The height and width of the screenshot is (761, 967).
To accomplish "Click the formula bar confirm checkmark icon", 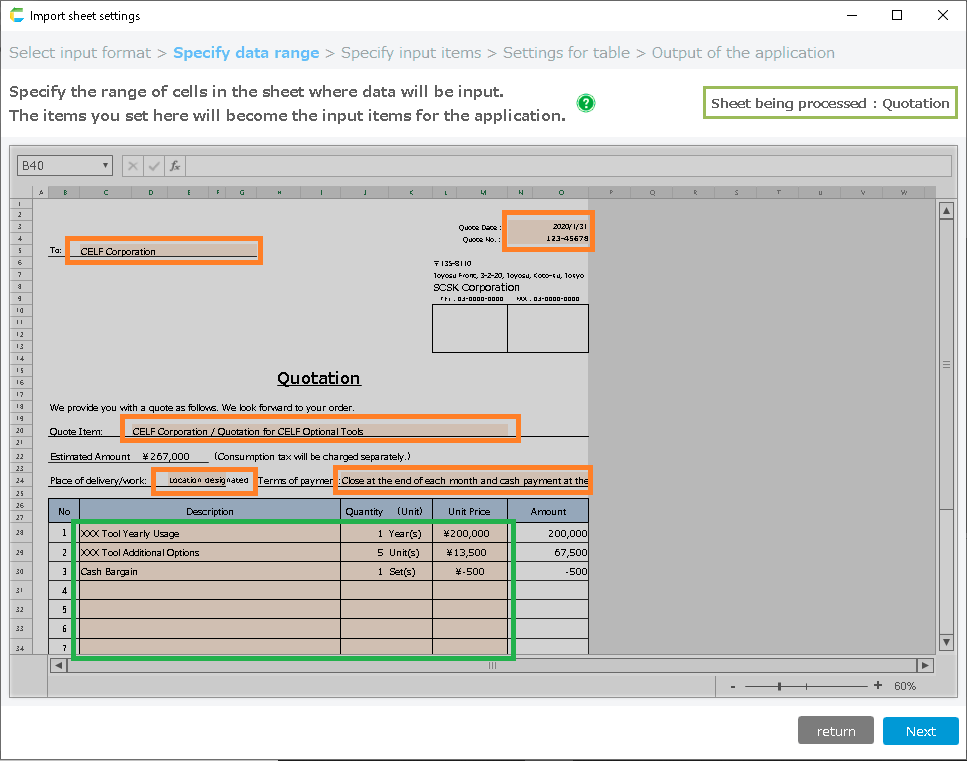I will [154, 166].
